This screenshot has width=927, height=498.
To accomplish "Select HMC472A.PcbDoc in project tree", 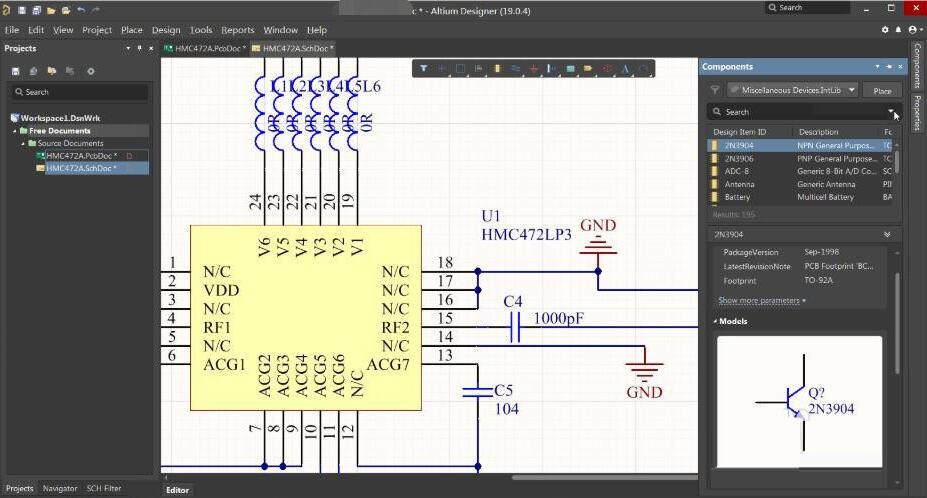I will point(82,156).
